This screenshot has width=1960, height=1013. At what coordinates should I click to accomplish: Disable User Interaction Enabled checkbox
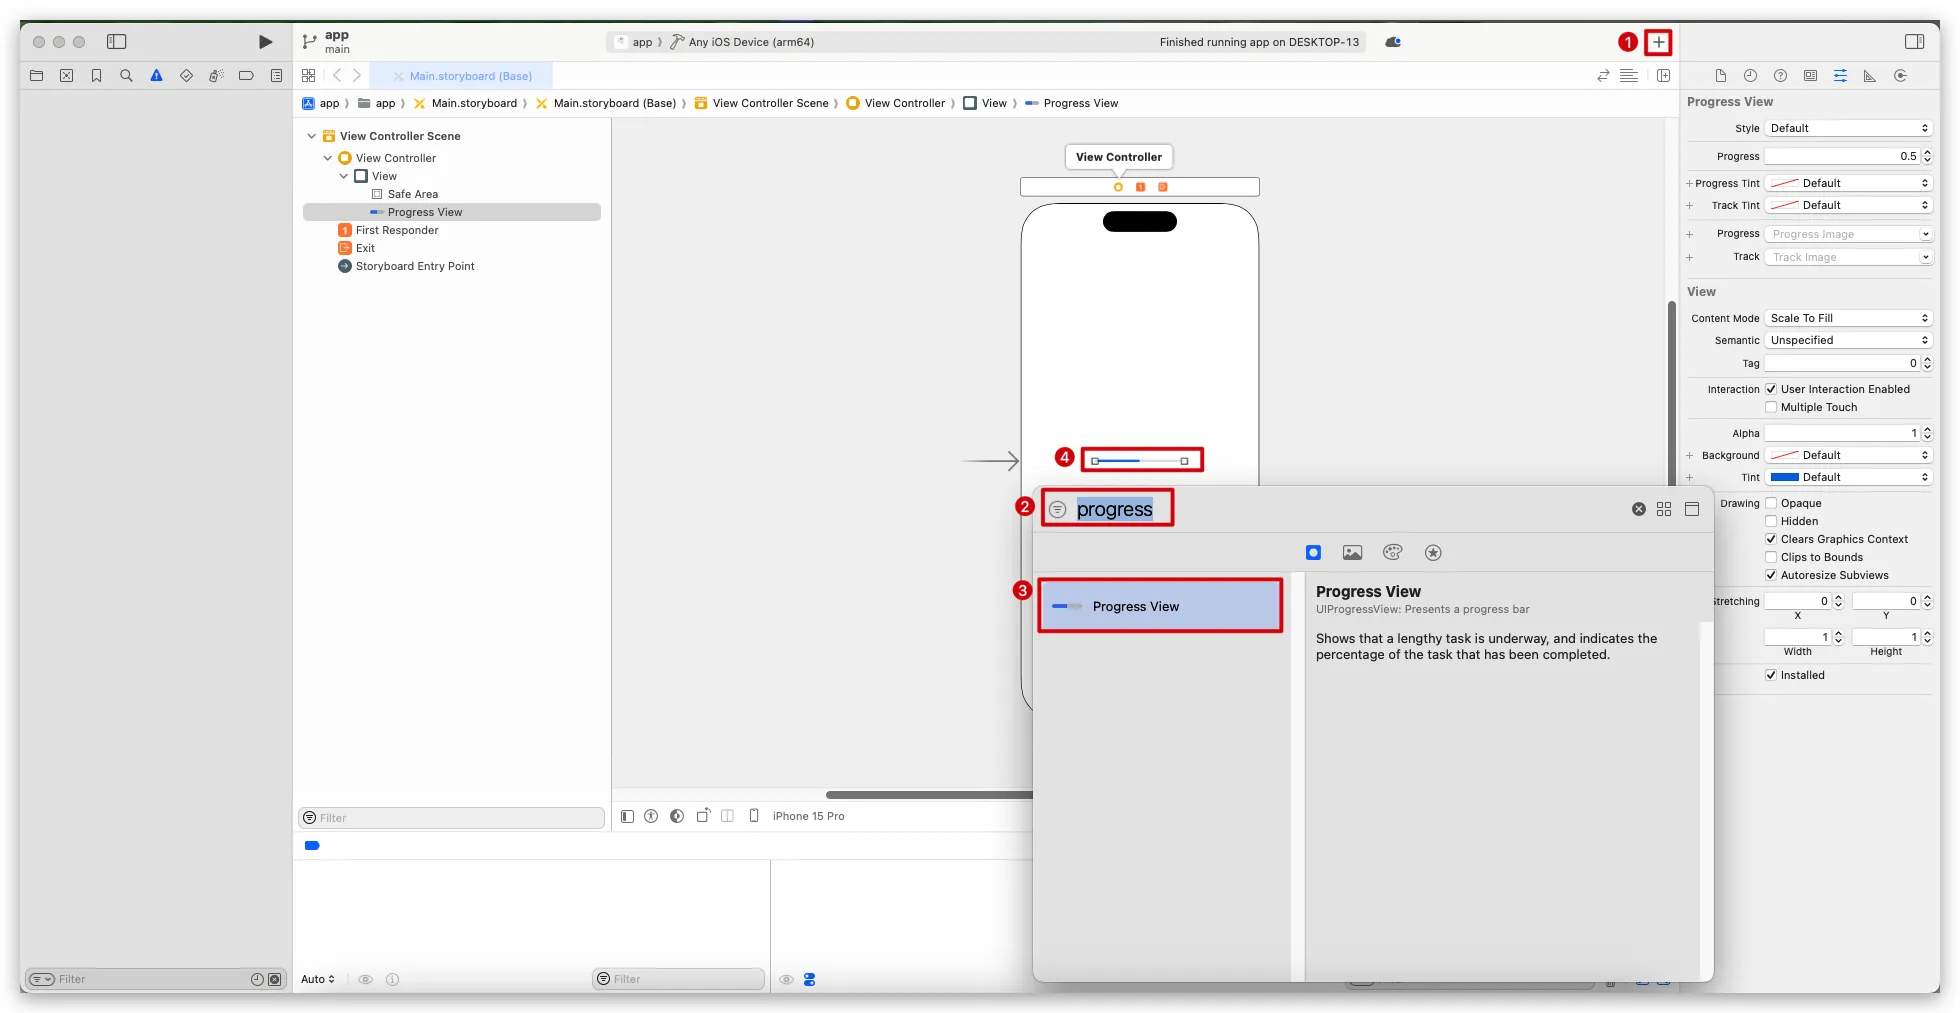1771,389
